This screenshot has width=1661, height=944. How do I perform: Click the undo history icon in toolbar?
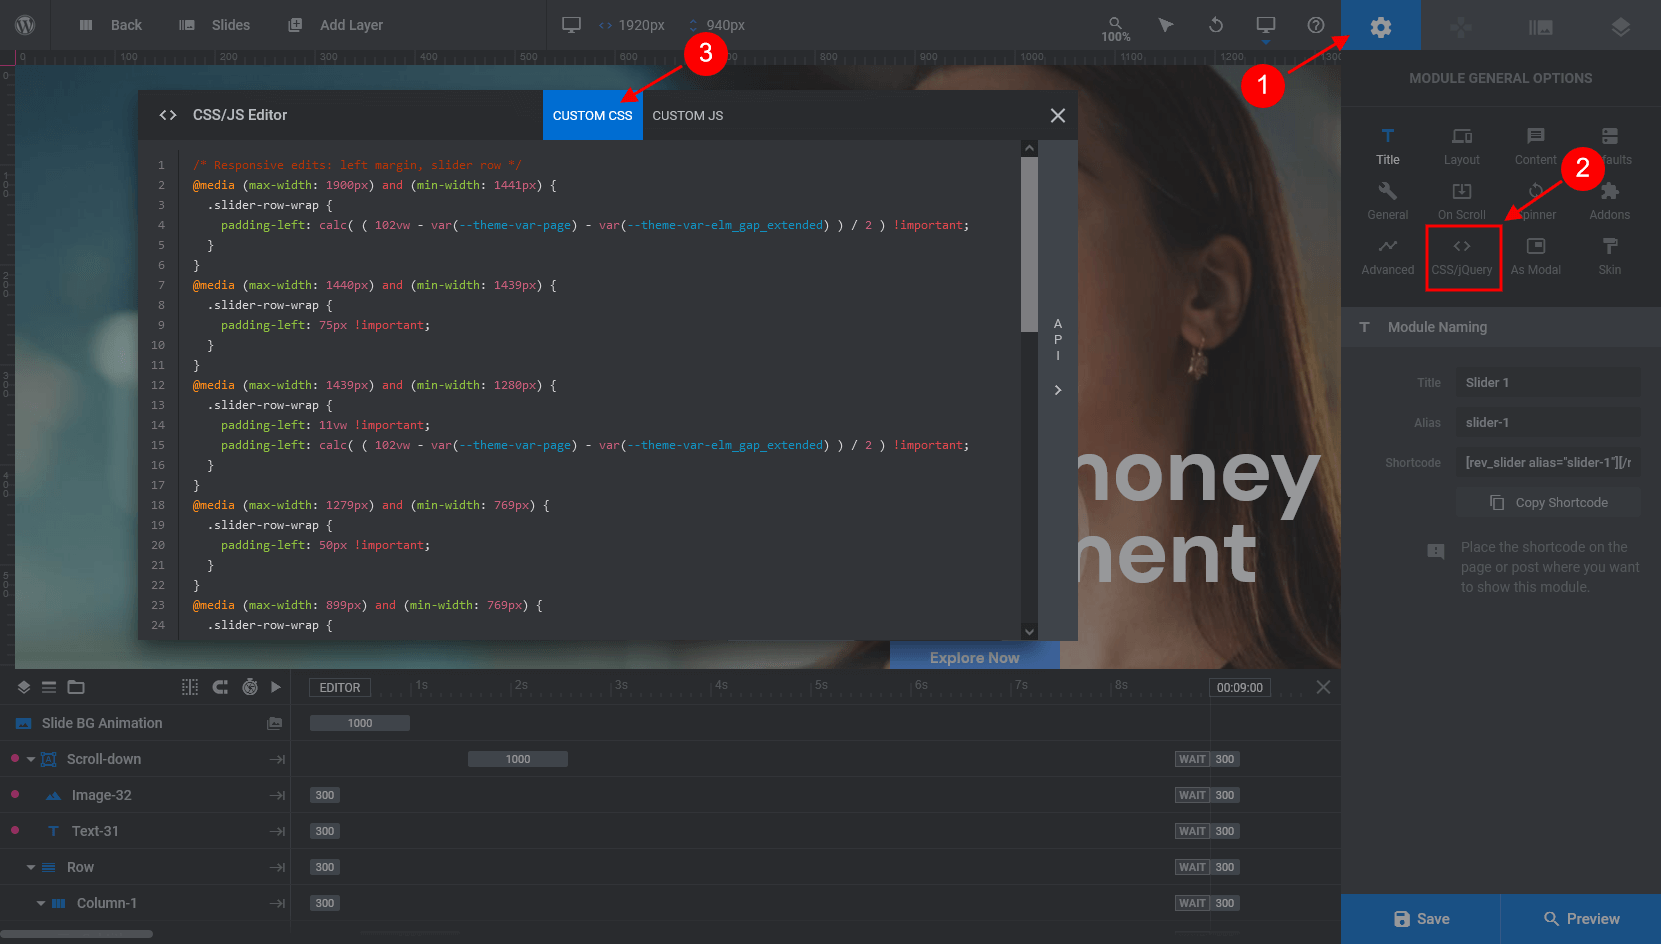[1216, 25]
